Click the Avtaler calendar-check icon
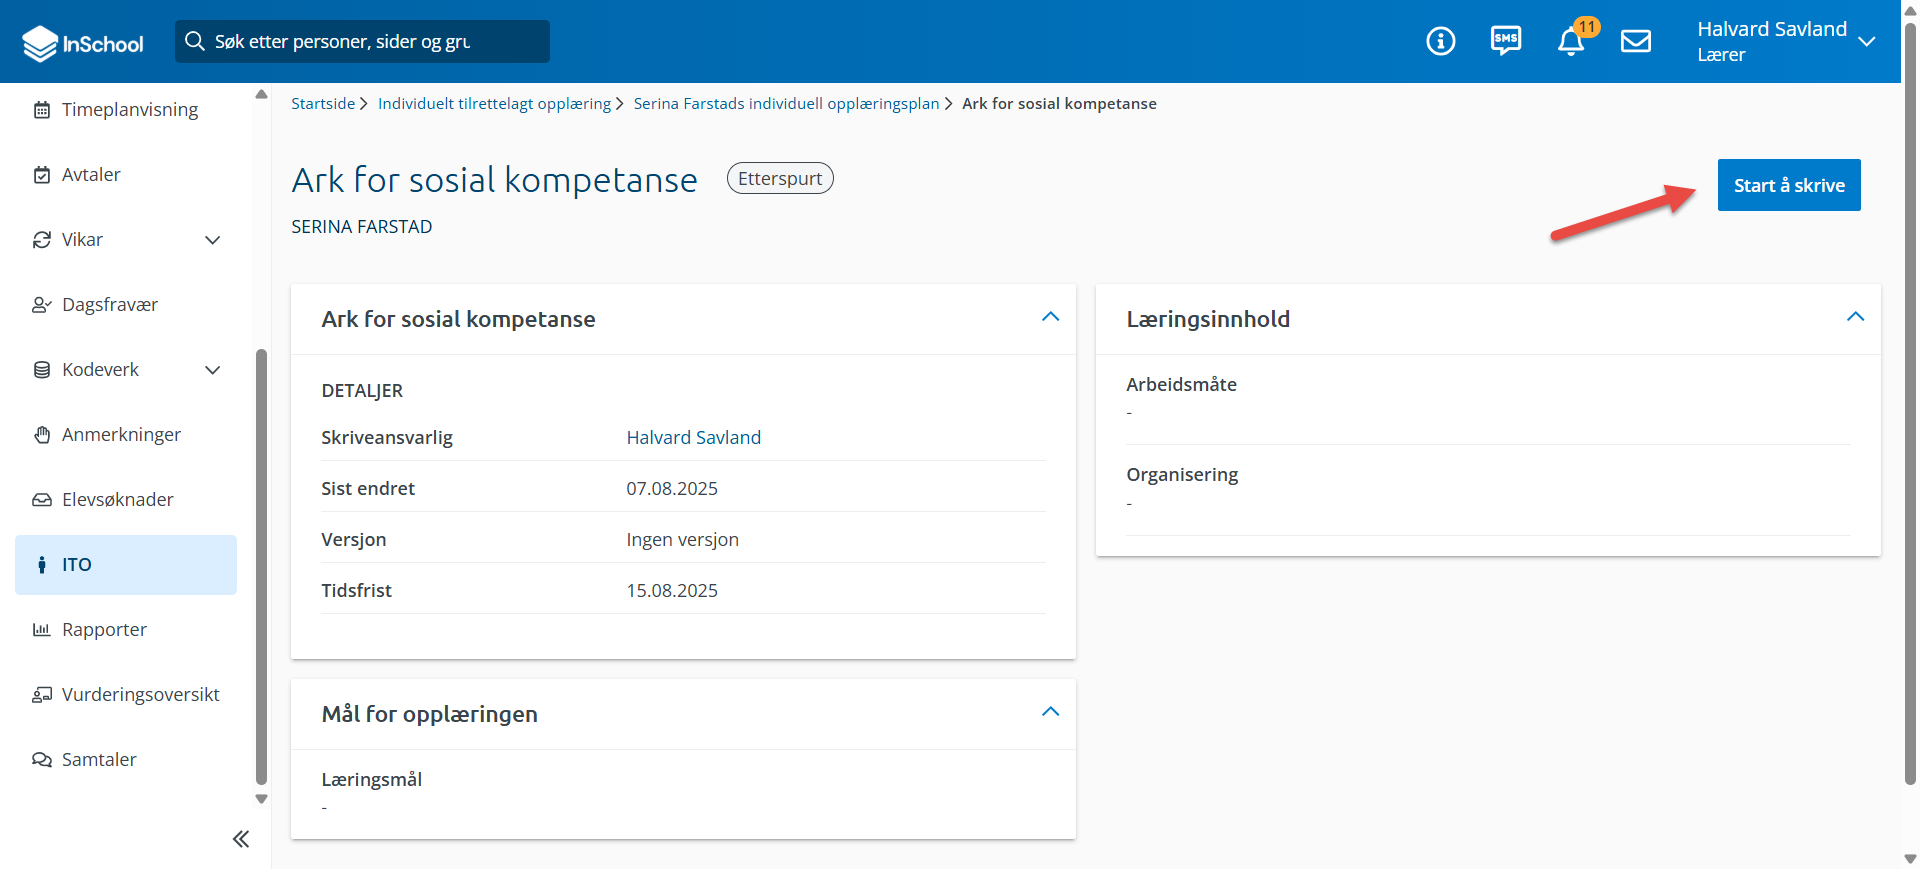 pos(42,175)
